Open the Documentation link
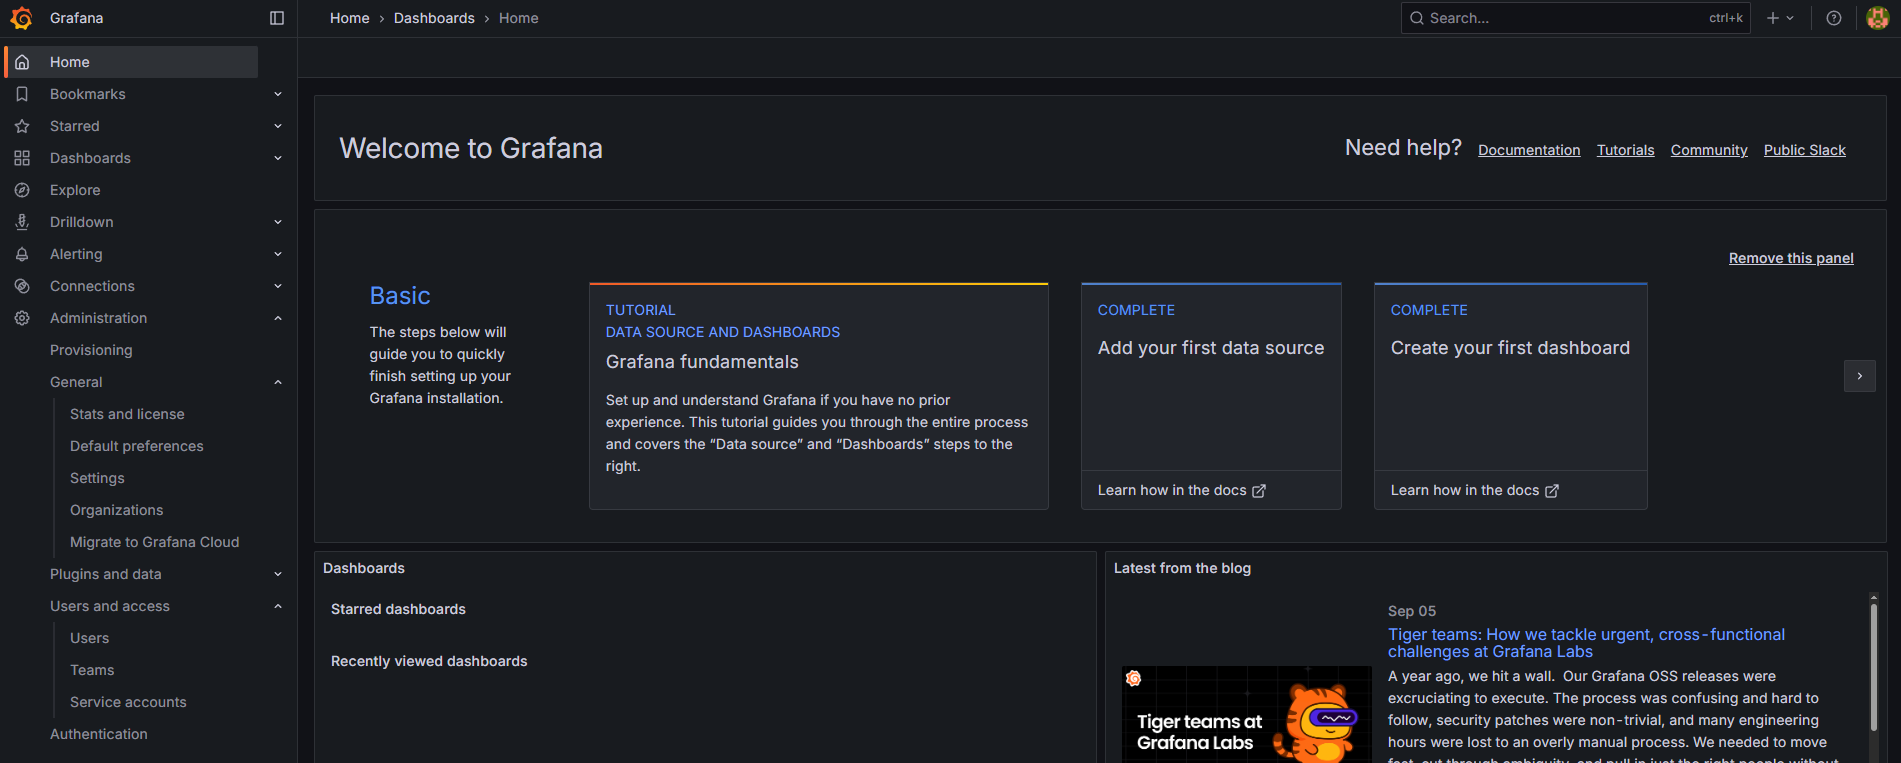This screenshot has width=1901, height=763. pos(1529,150)
